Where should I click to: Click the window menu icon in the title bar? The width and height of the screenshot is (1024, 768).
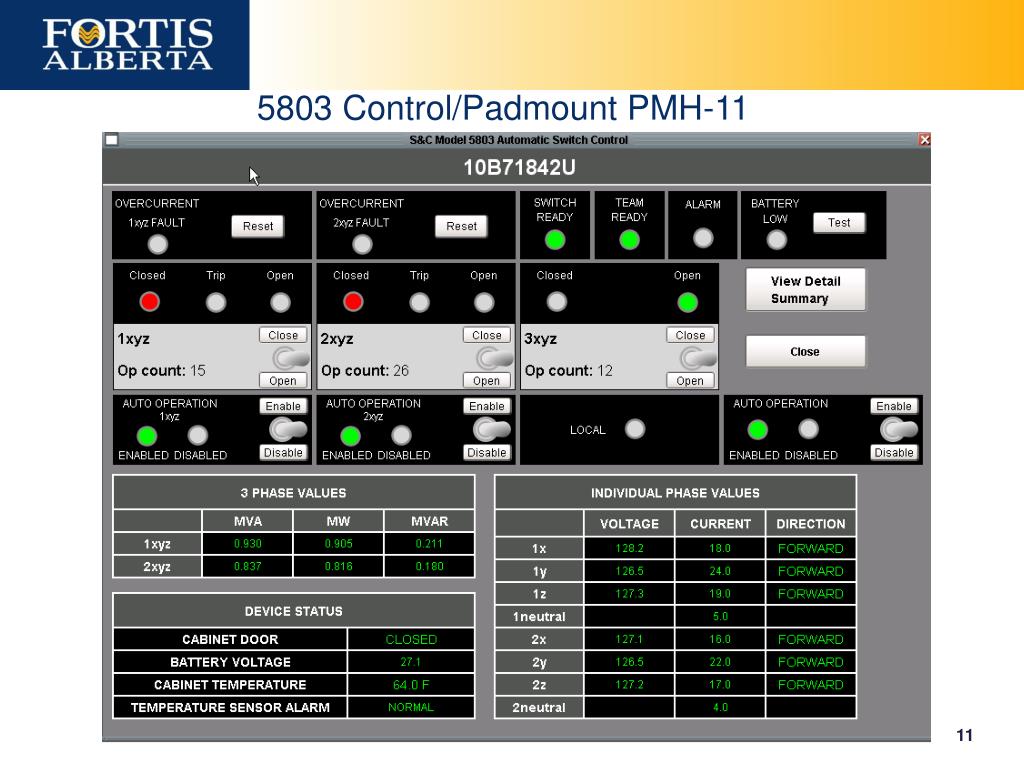(112, 140)
